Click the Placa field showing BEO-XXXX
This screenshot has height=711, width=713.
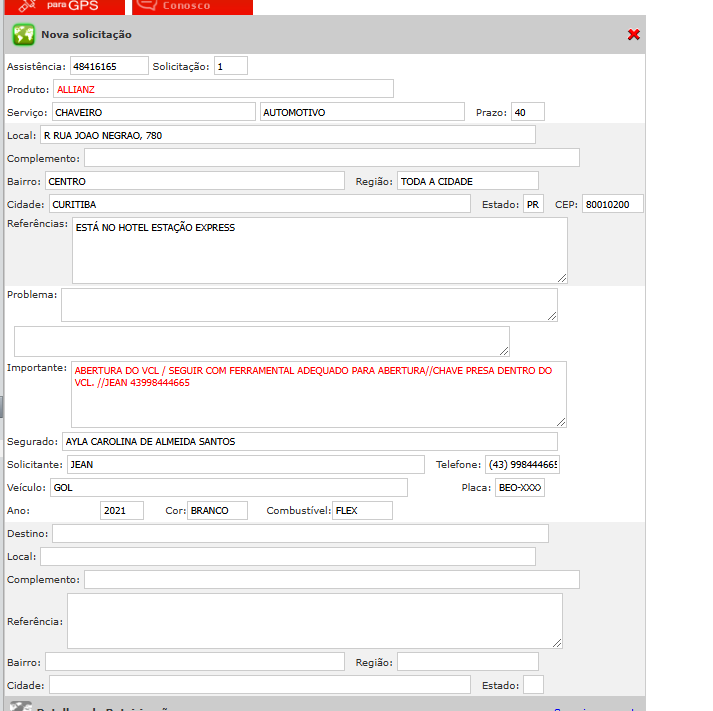click(x=519, y=487)
